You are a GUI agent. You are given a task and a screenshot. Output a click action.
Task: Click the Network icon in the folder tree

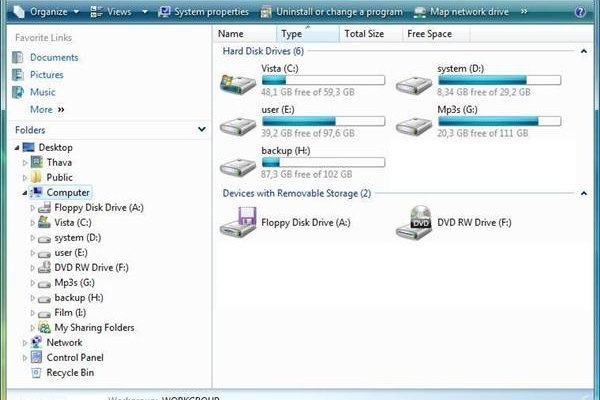[x=37, y=342]
